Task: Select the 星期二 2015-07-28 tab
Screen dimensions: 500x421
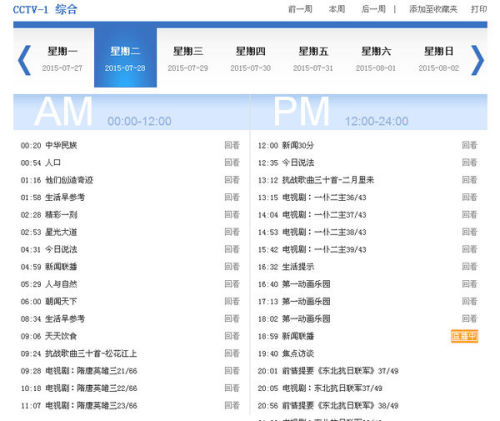Action: (125, 58)
